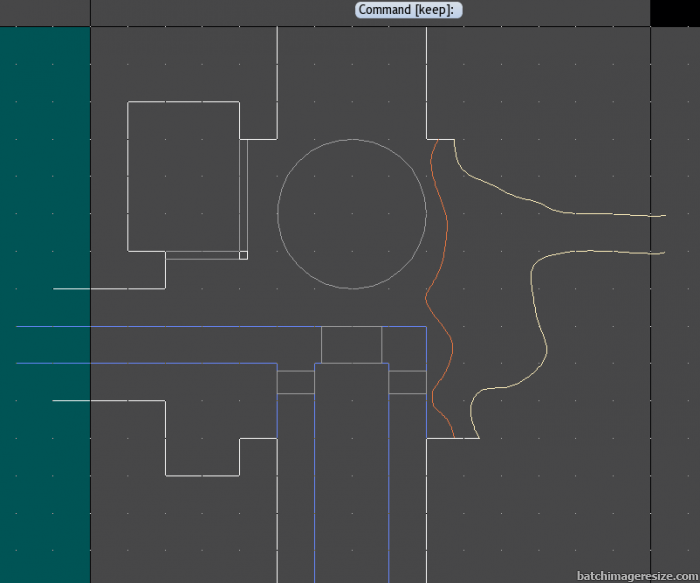Select the small rectangle above the blue column

[351, 344]
